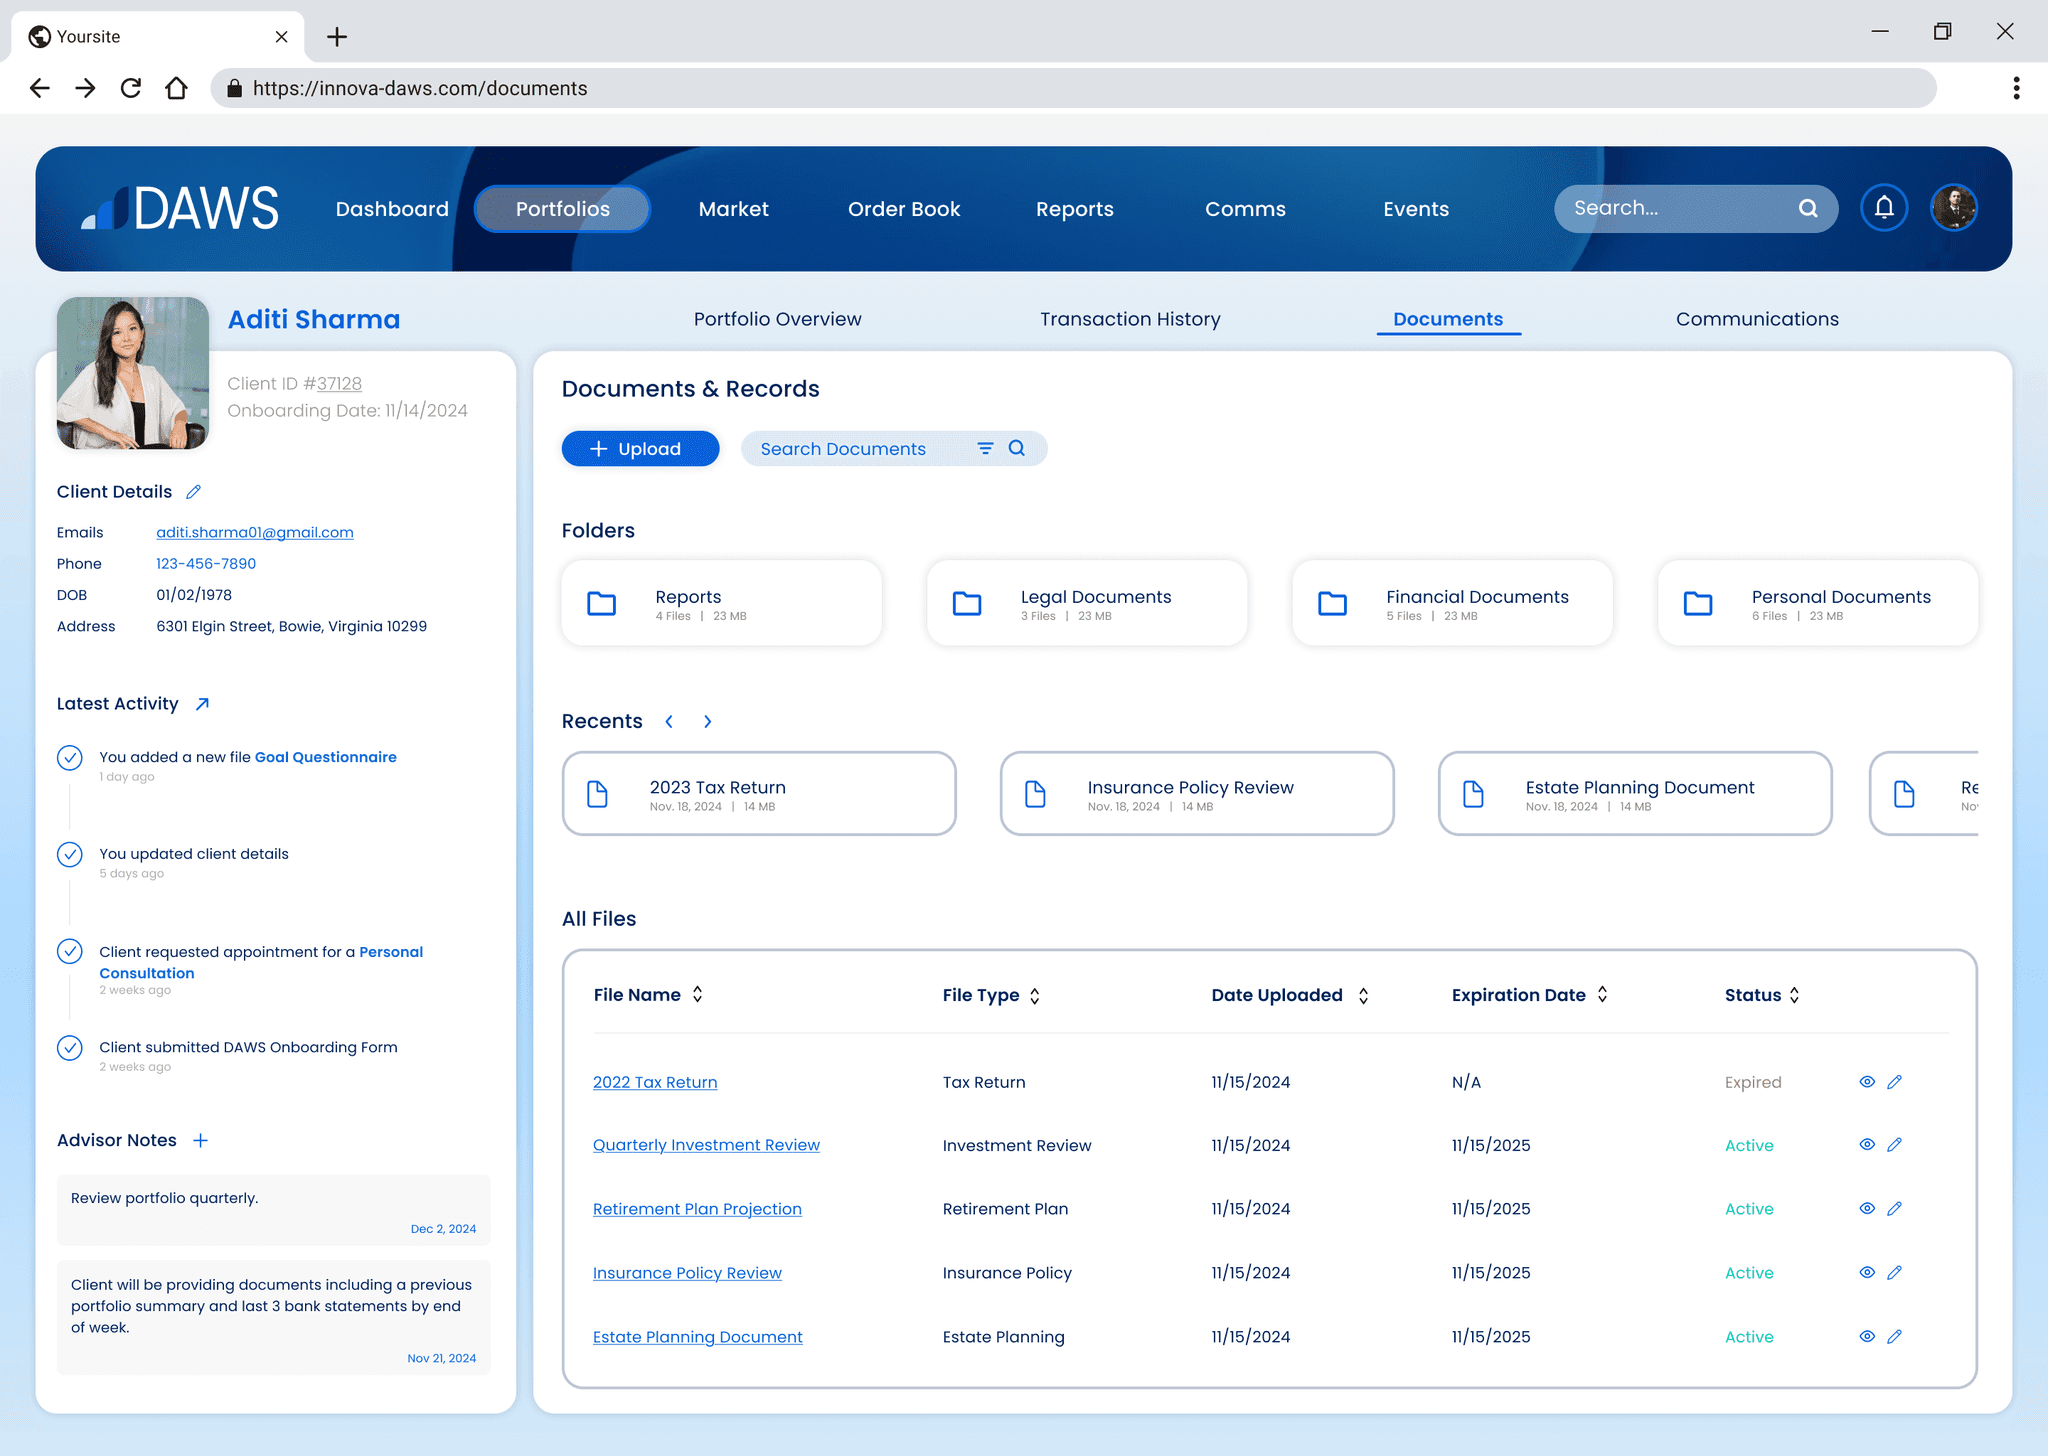Open the Order Book menu item
Viewport: 2048px width, 1456px height.
pos(904,209)
